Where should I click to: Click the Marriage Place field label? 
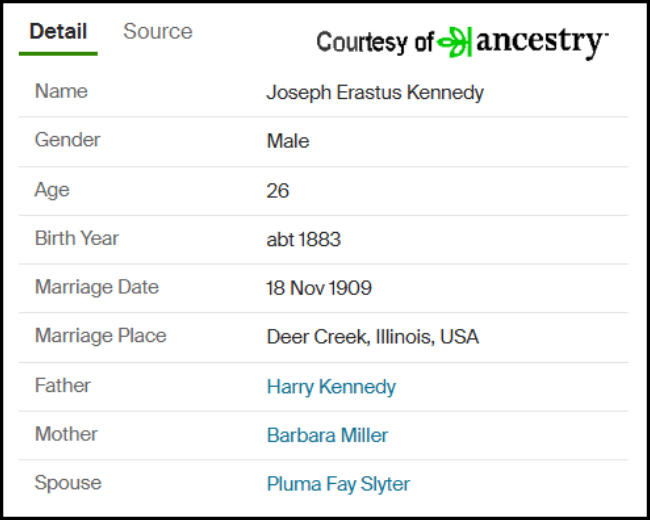[101, 335]
